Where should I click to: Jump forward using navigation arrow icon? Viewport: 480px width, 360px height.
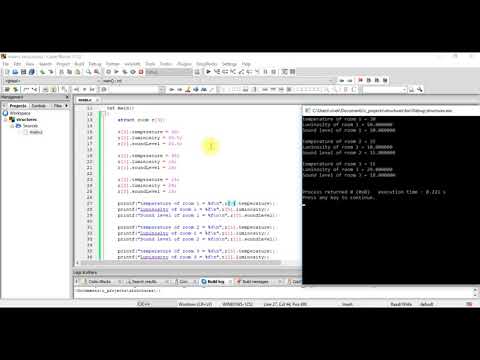click(x=350, y=80)
